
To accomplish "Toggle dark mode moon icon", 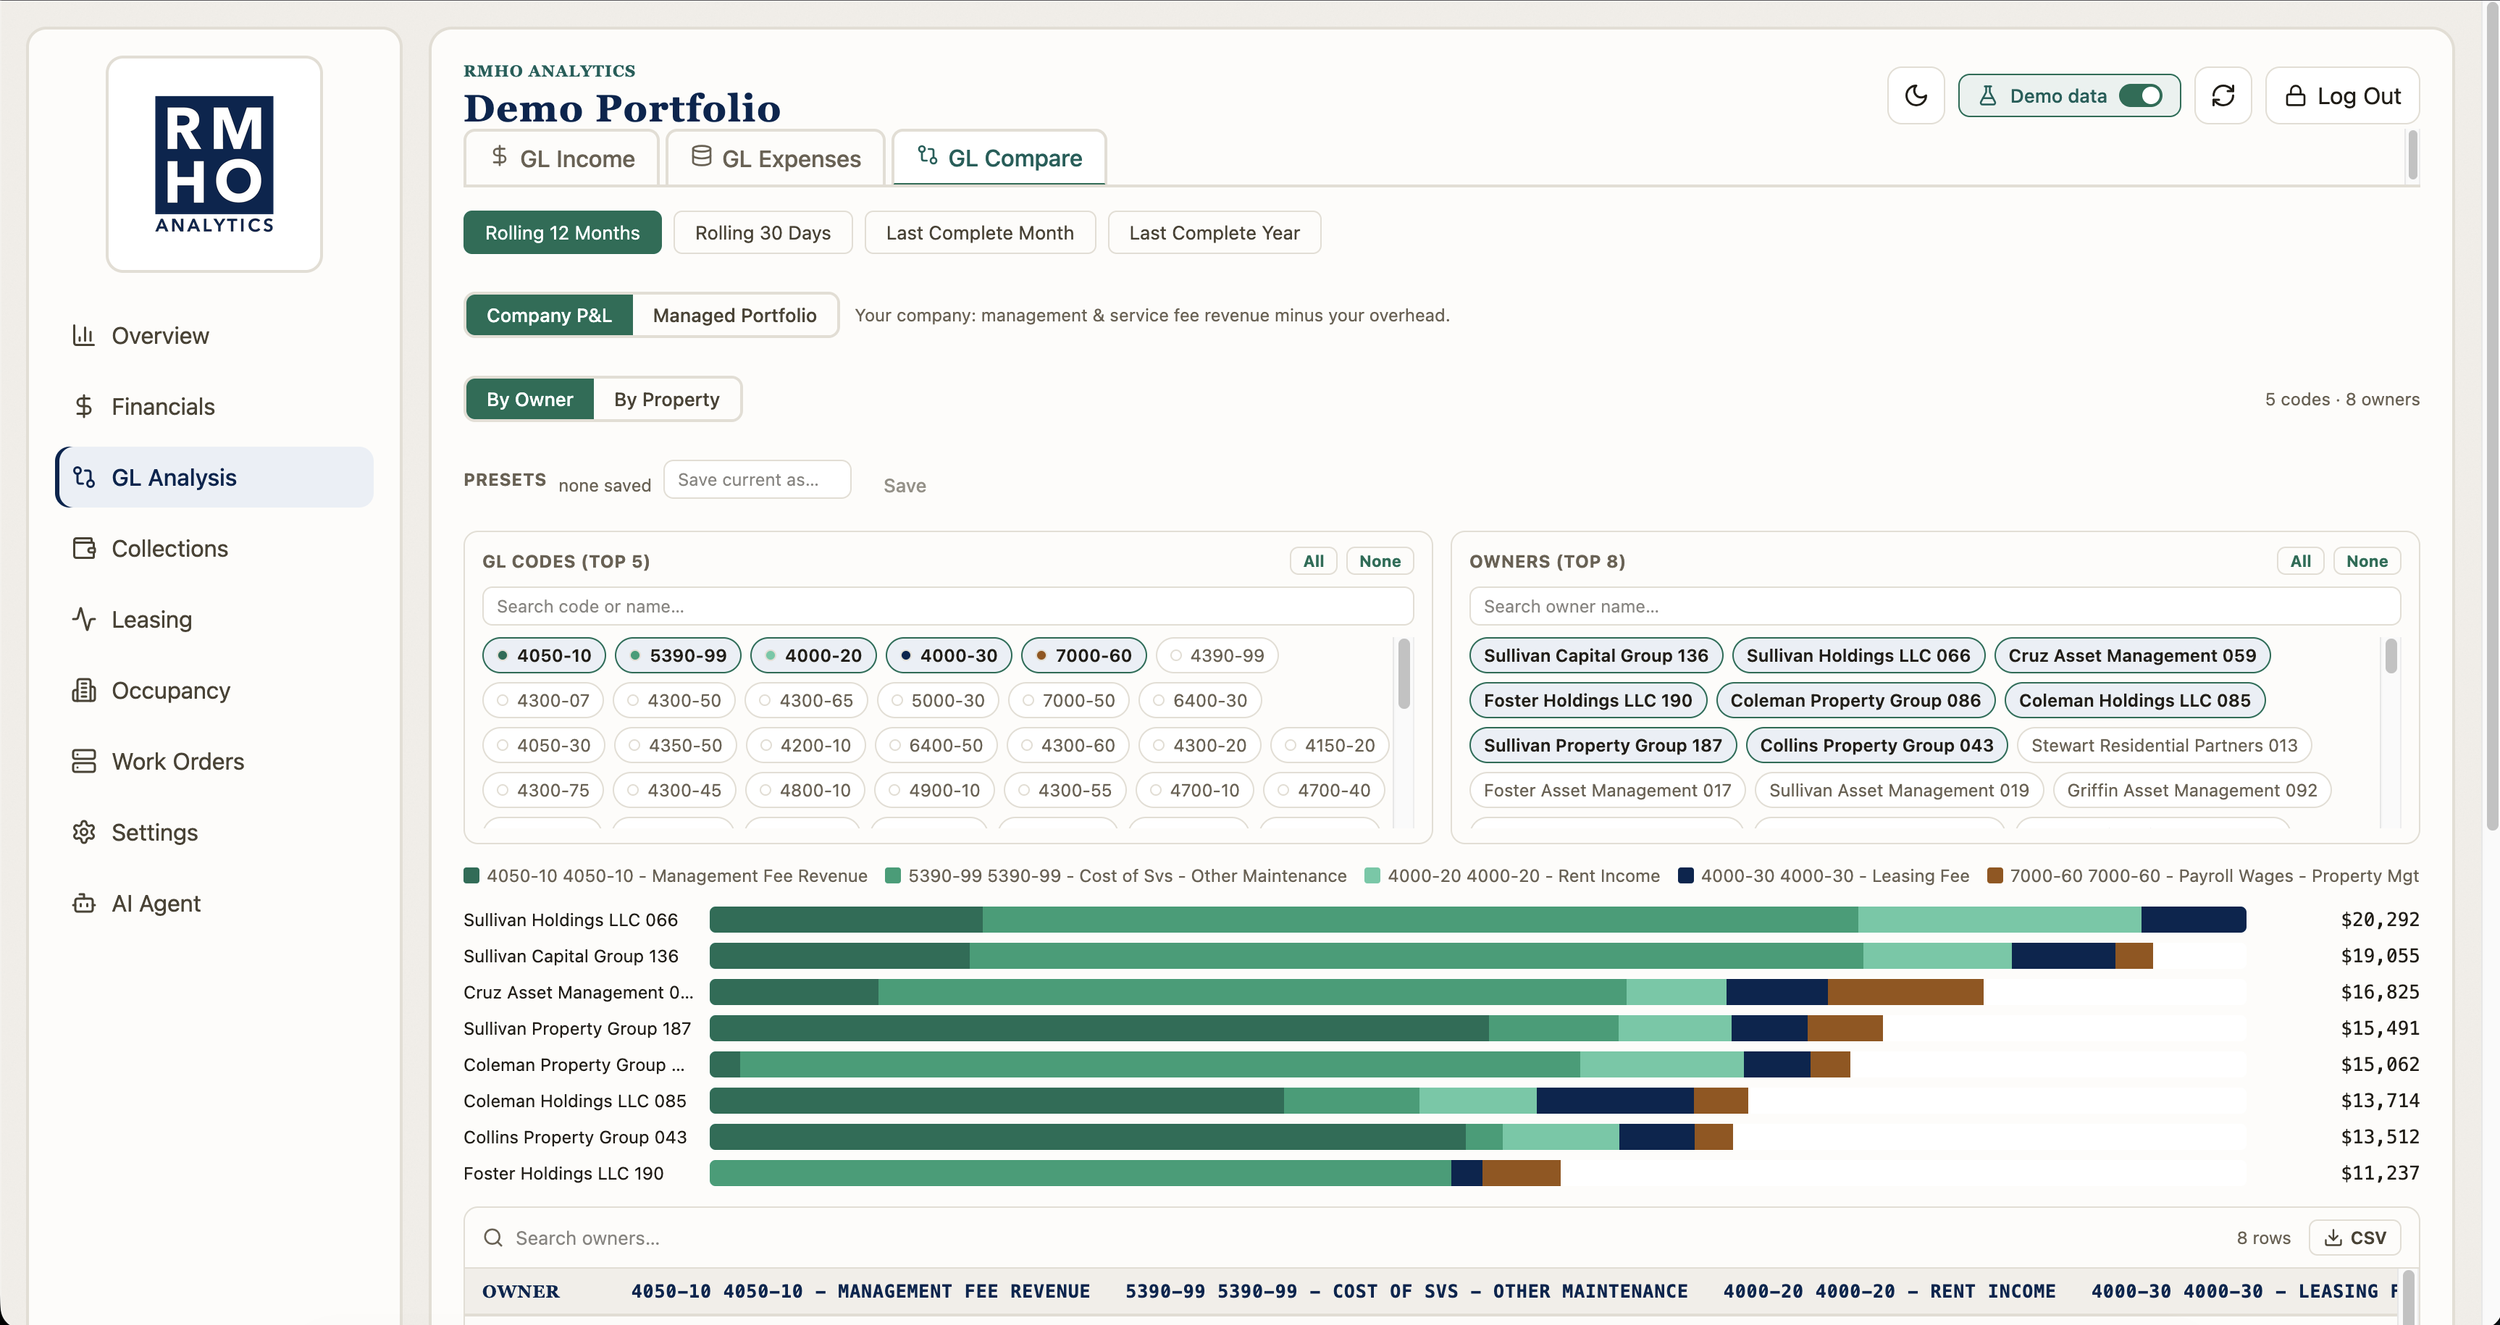I will click(1915, 96).
